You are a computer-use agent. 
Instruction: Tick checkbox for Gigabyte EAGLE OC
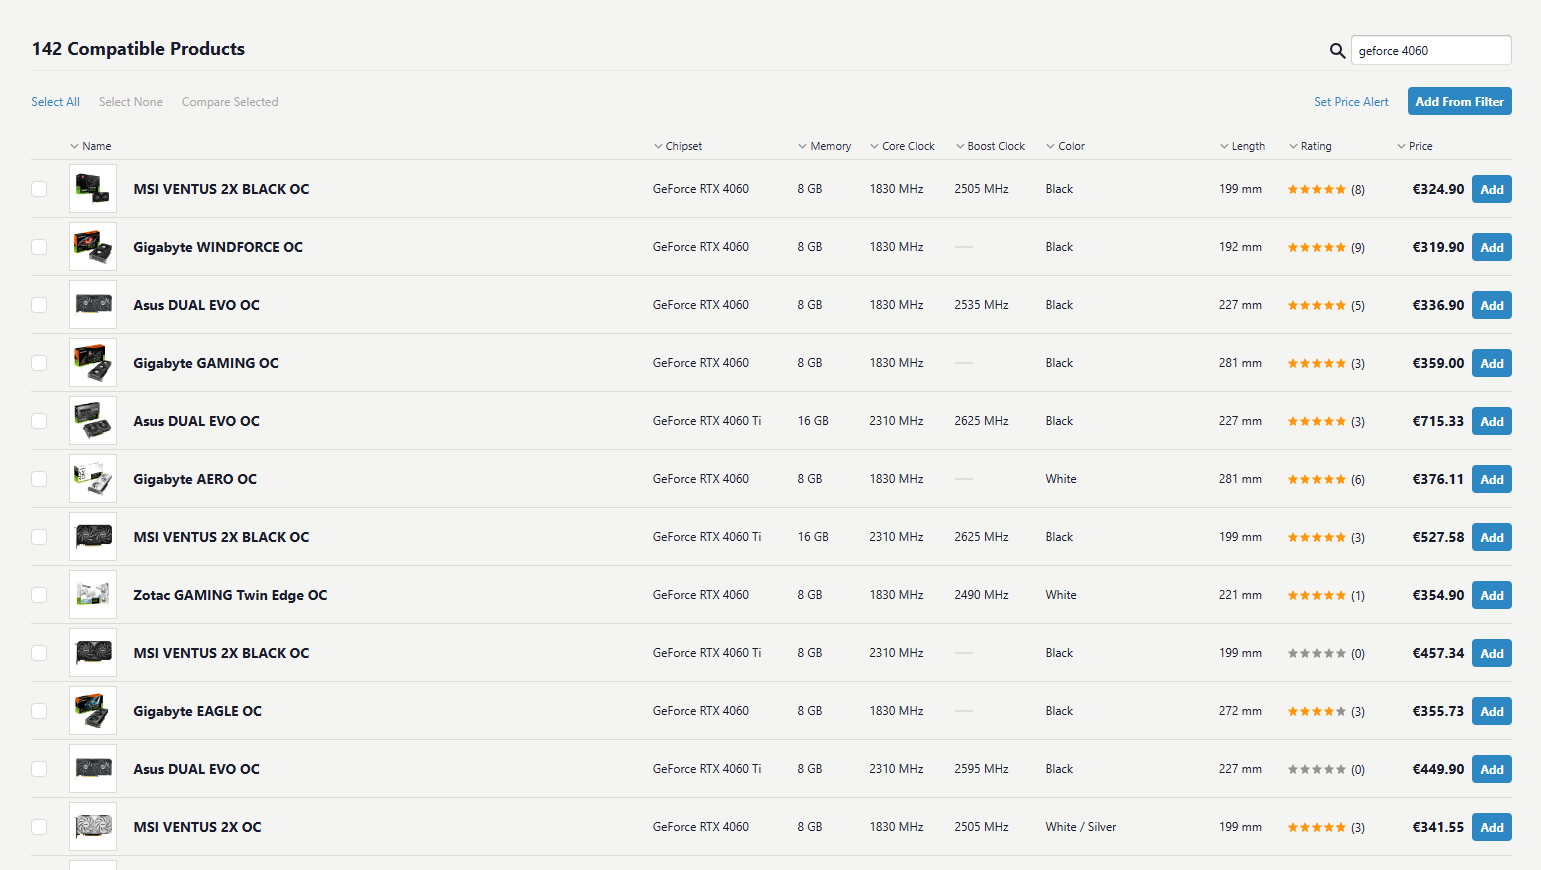point(39,711)
